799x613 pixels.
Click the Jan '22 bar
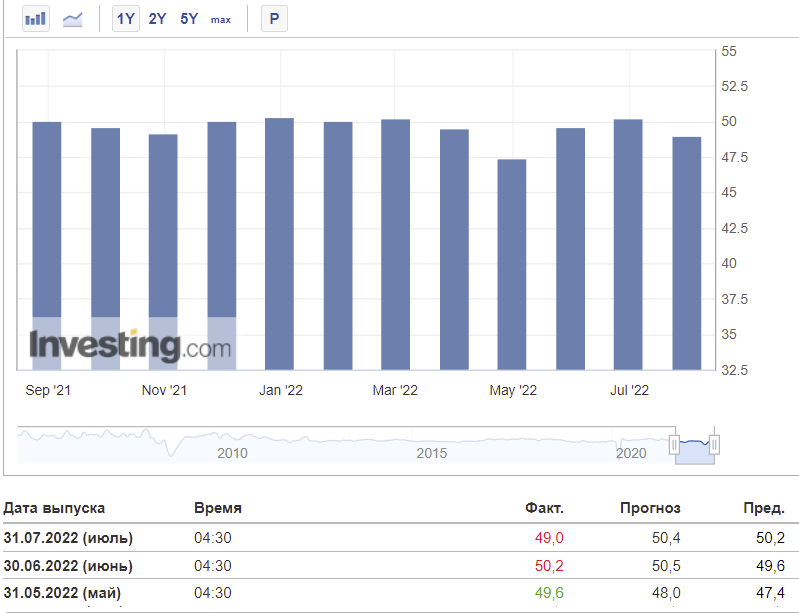(x=279, y=244)
